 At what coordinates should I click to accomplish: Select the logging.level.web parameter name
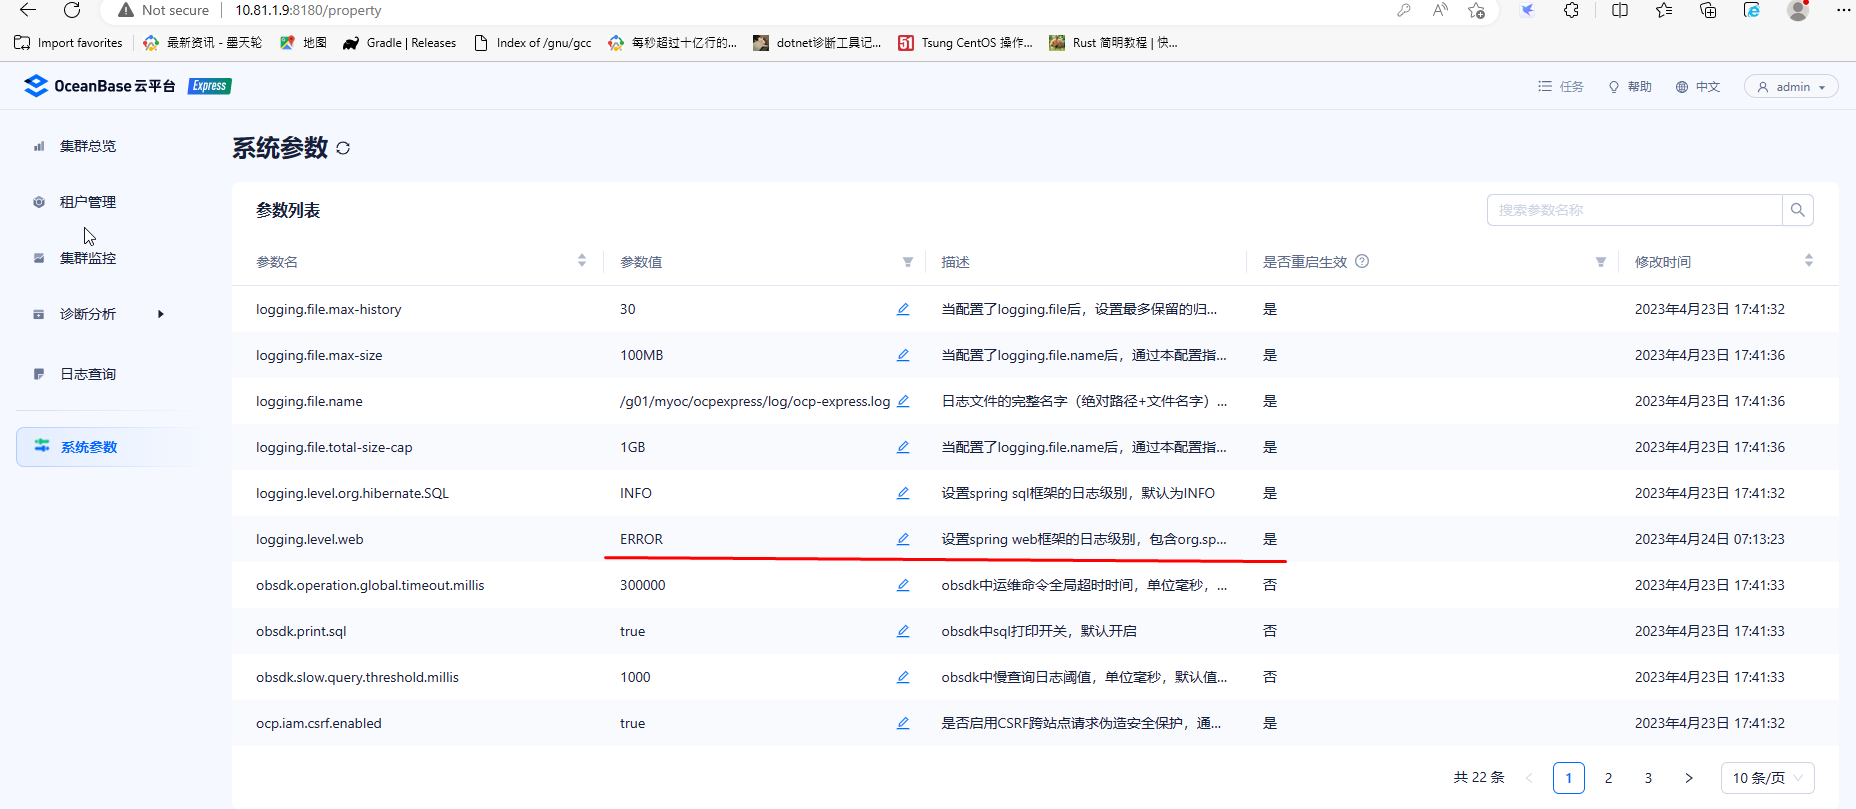[x=309, y=539]
